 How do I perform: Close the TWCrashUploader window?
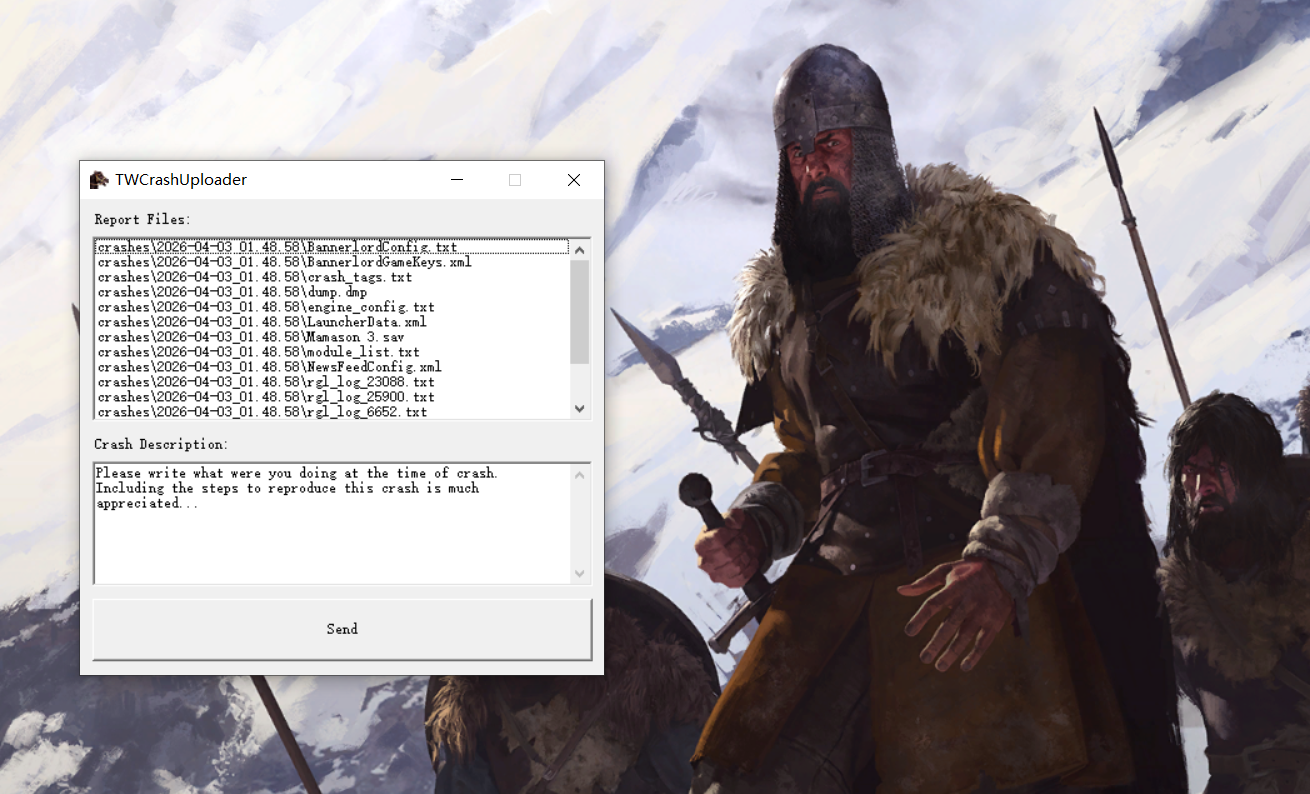pyautogui.click(x=573, y=180)
